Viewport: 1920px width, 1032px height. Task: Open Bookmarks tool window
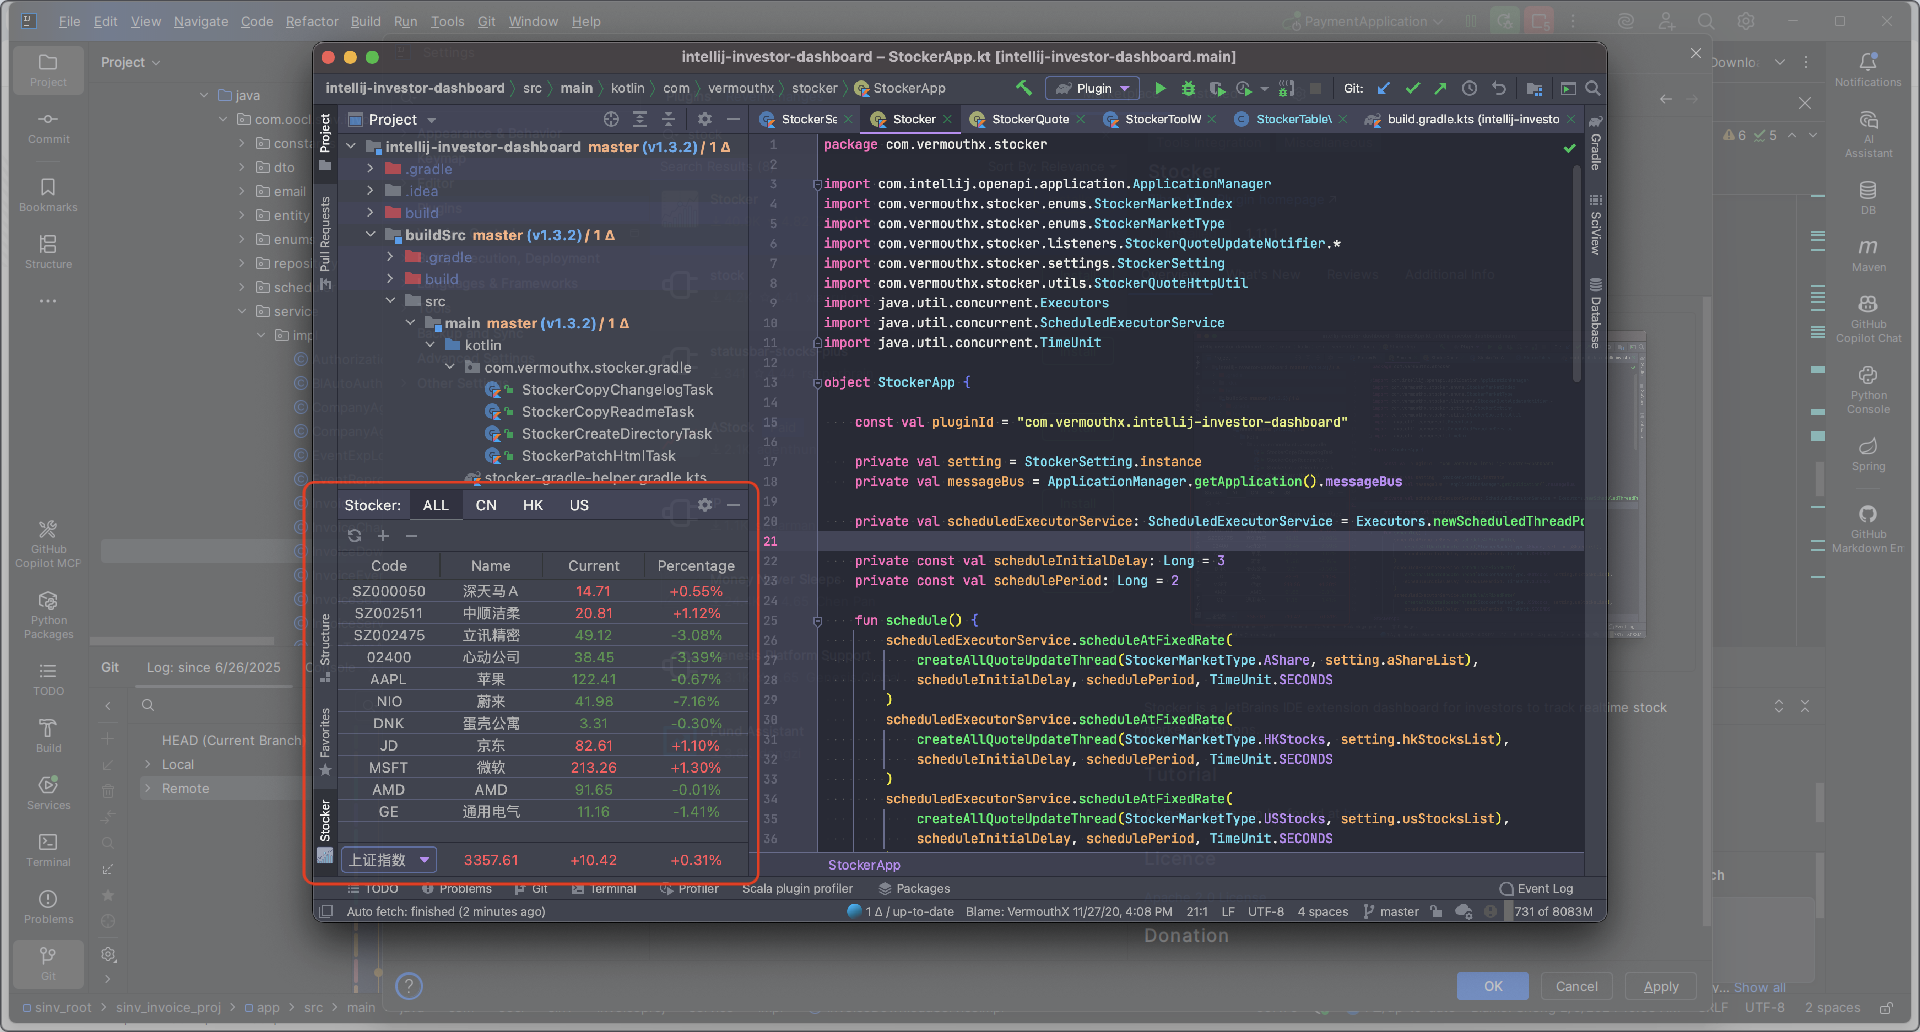click(48, 195)
